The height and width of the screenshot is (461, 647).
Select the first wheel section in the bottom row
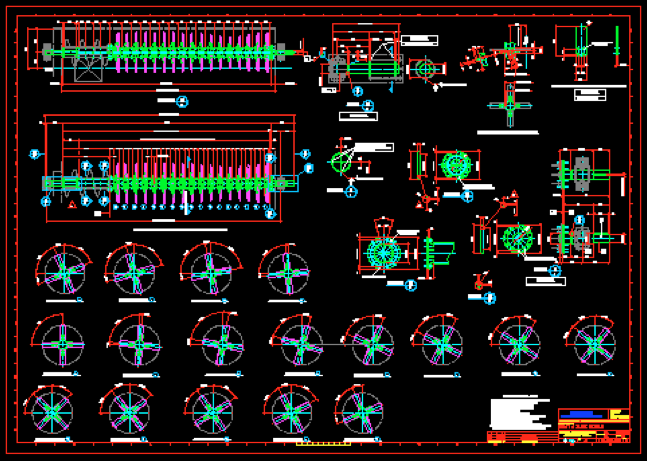[x=51, y=412]
